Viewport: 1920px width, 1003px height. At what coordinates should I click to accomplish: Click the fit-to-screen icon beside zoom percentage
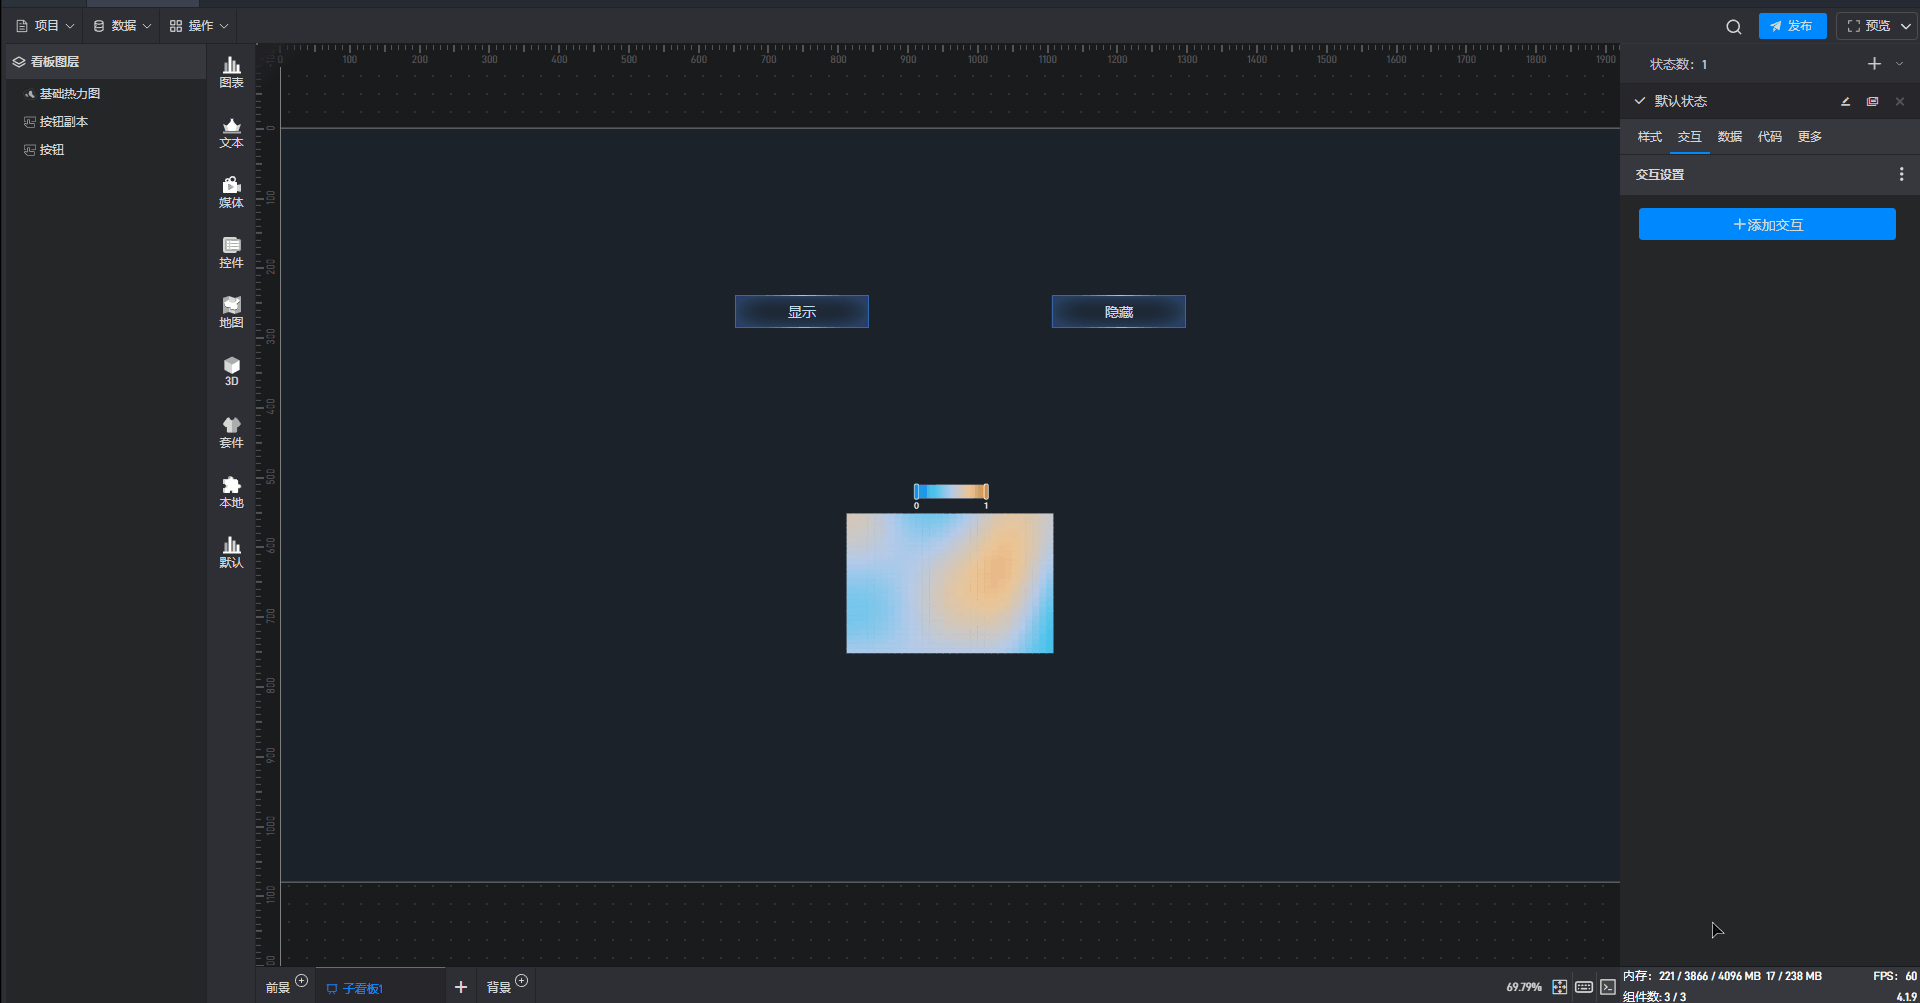[1559, 987]
